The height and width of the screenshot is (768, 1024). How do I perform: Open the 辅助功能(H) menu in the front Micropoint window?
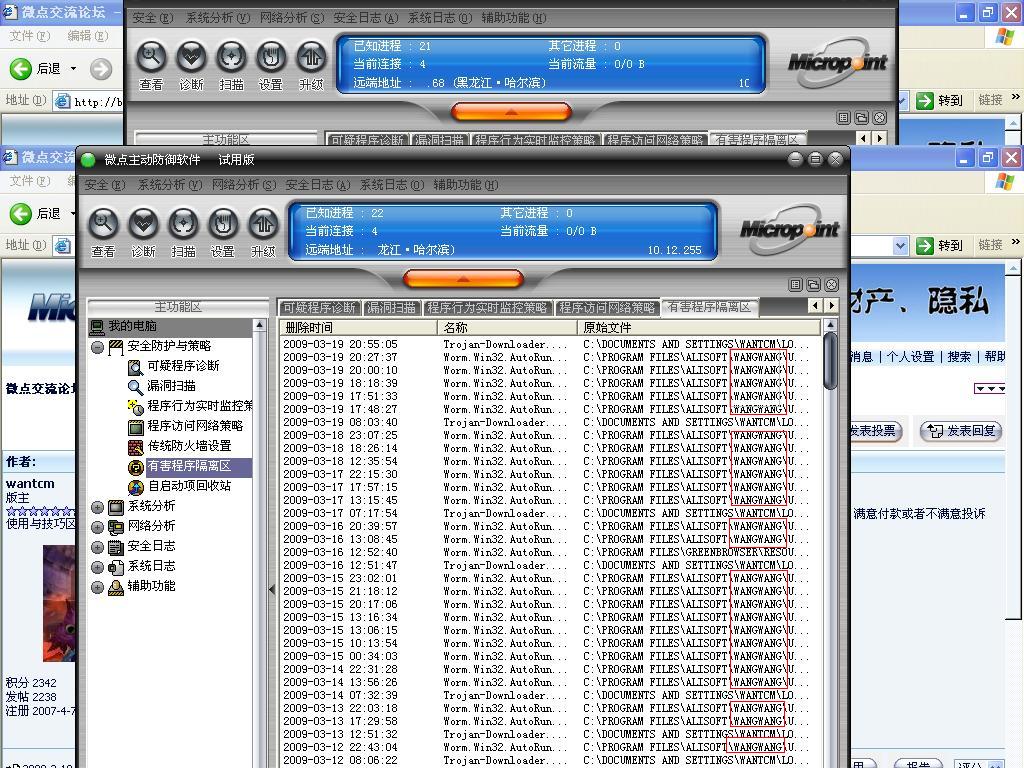[x=466, y=185]
